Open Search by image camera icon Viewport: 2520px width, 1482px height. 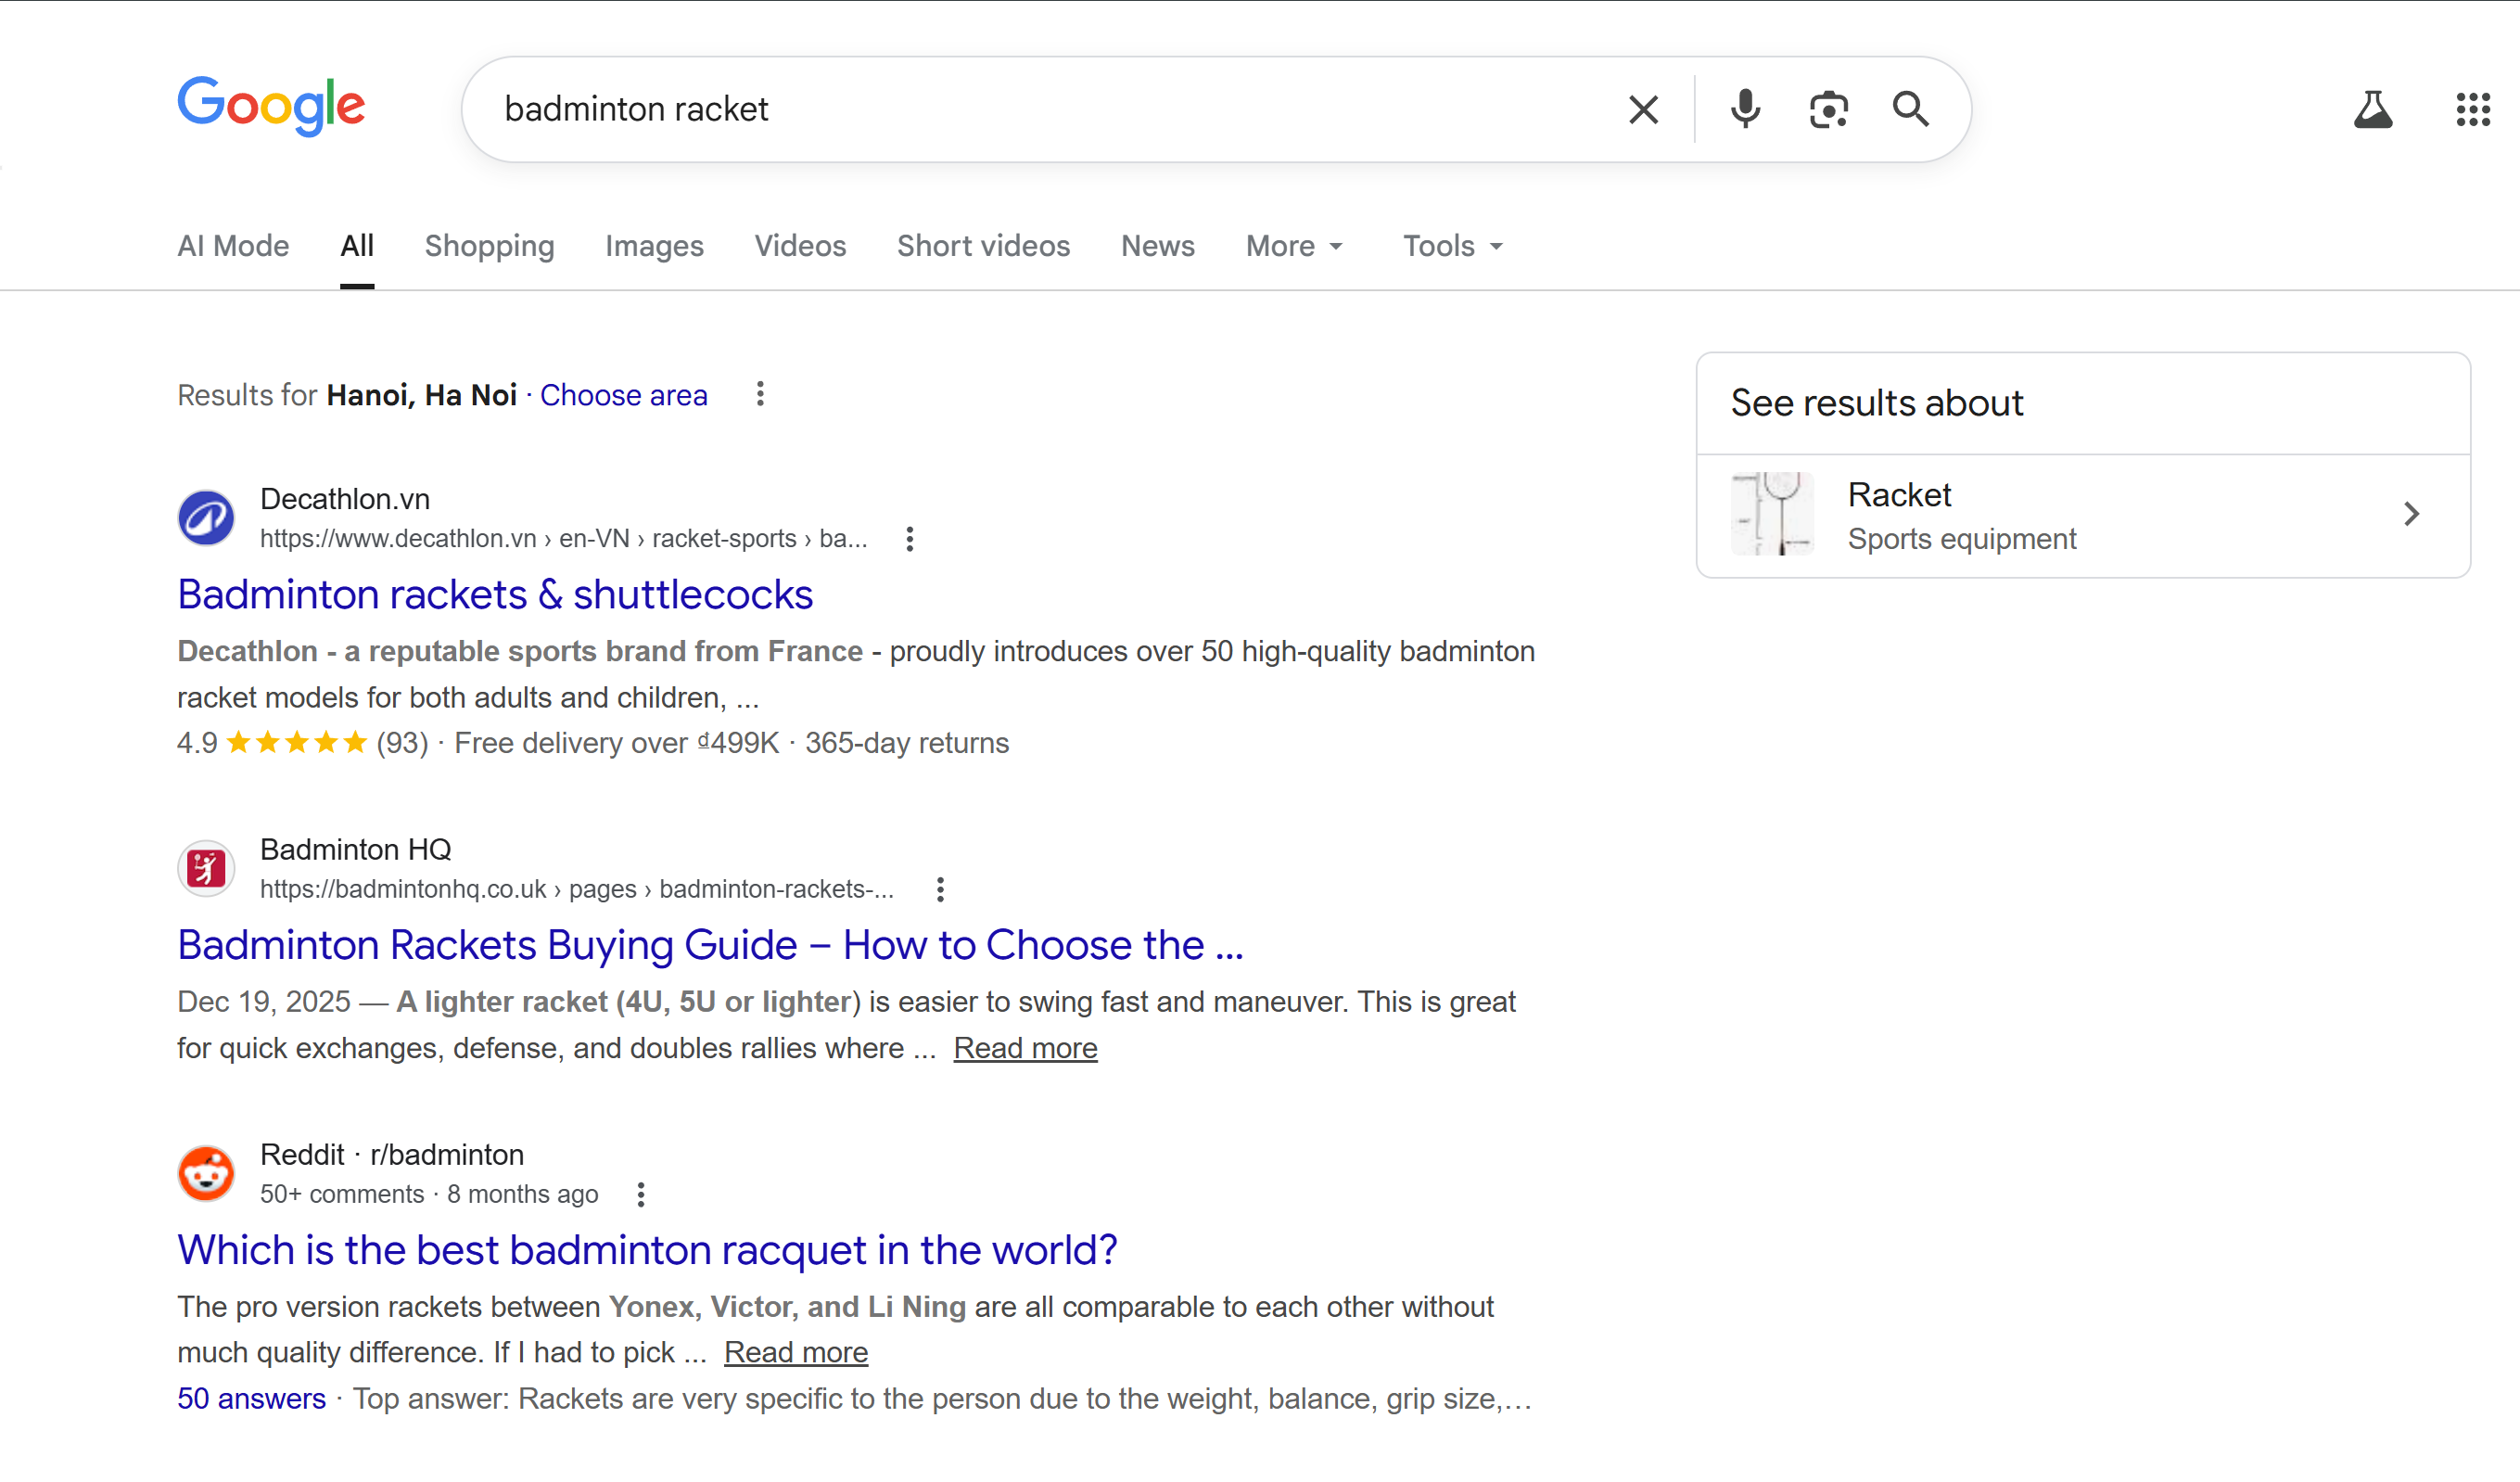[x=1828, y=109]
